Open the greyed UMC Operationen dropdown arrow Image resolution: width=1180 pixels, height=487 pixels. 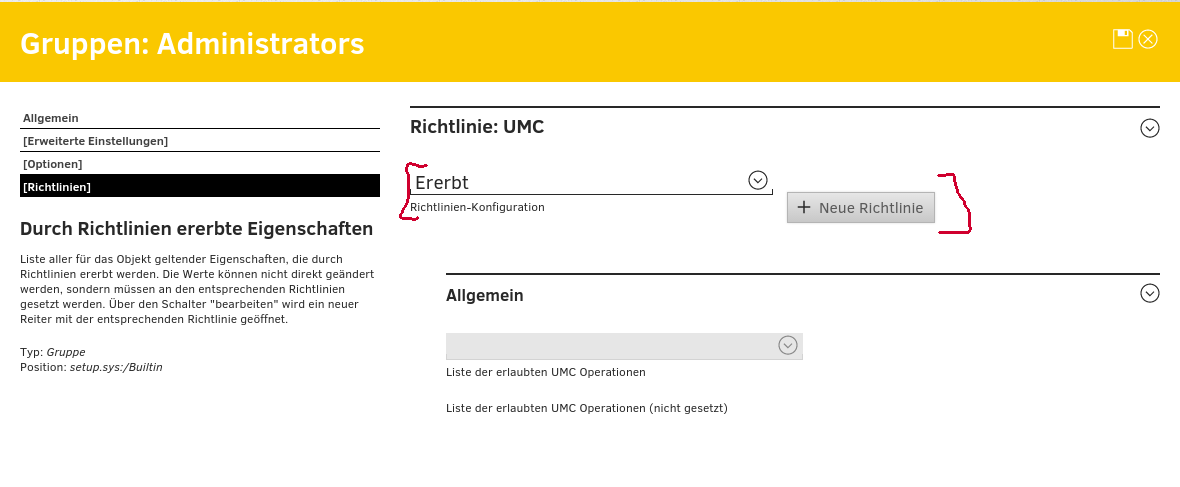coord(788,345)
